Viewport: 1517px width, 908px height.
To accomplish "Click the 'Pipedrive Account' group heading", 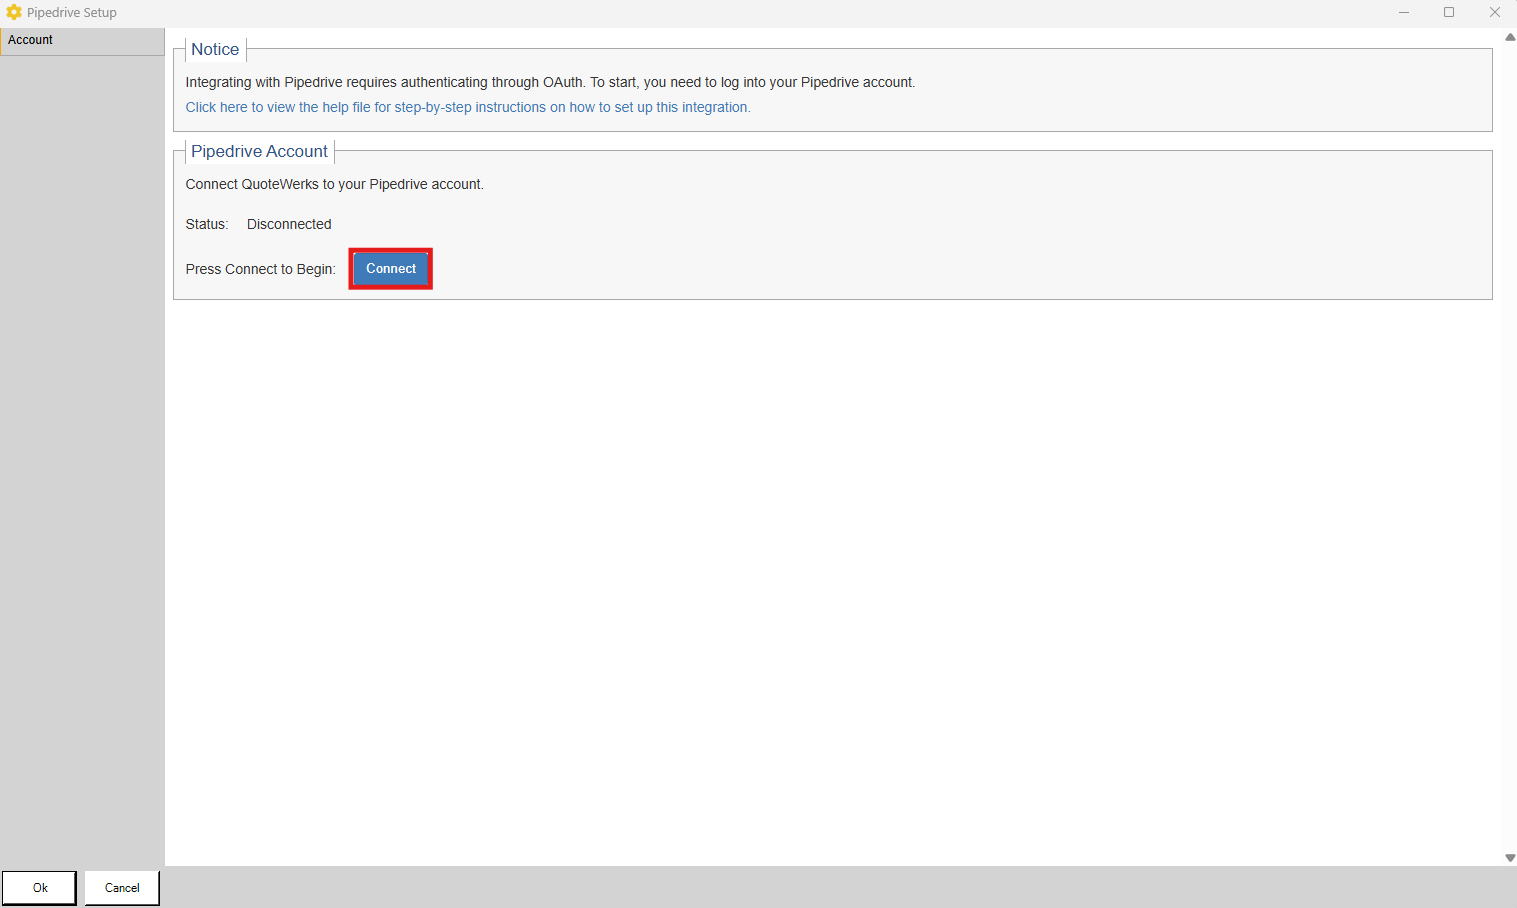I will coord(259,151).
